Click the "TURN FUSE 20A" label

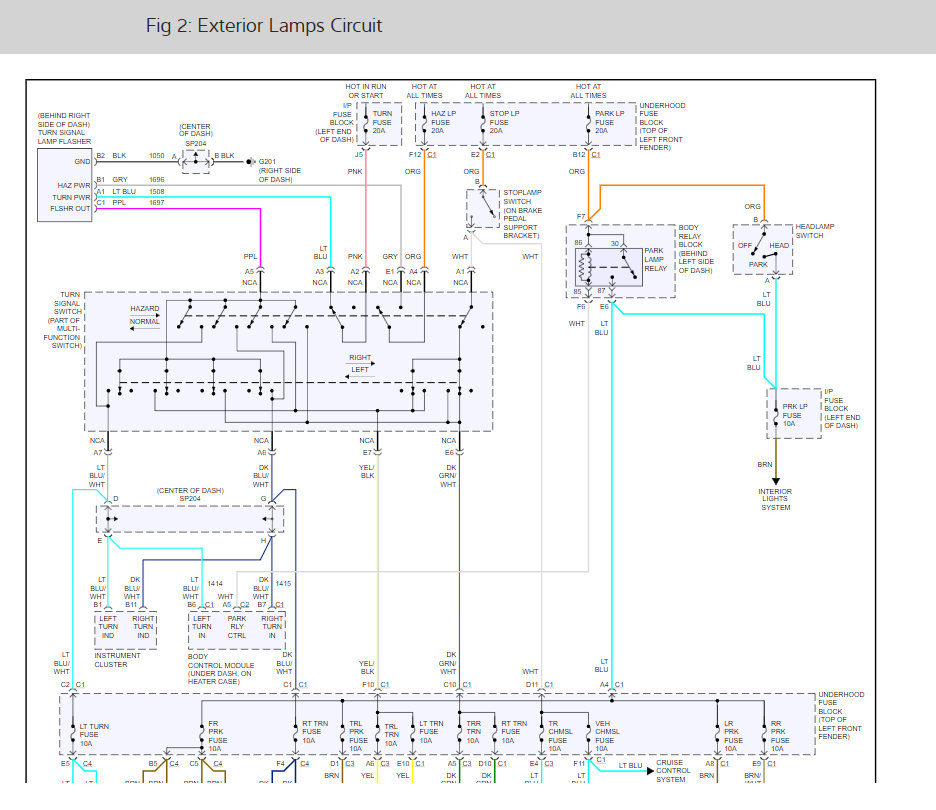click(382, 122)
